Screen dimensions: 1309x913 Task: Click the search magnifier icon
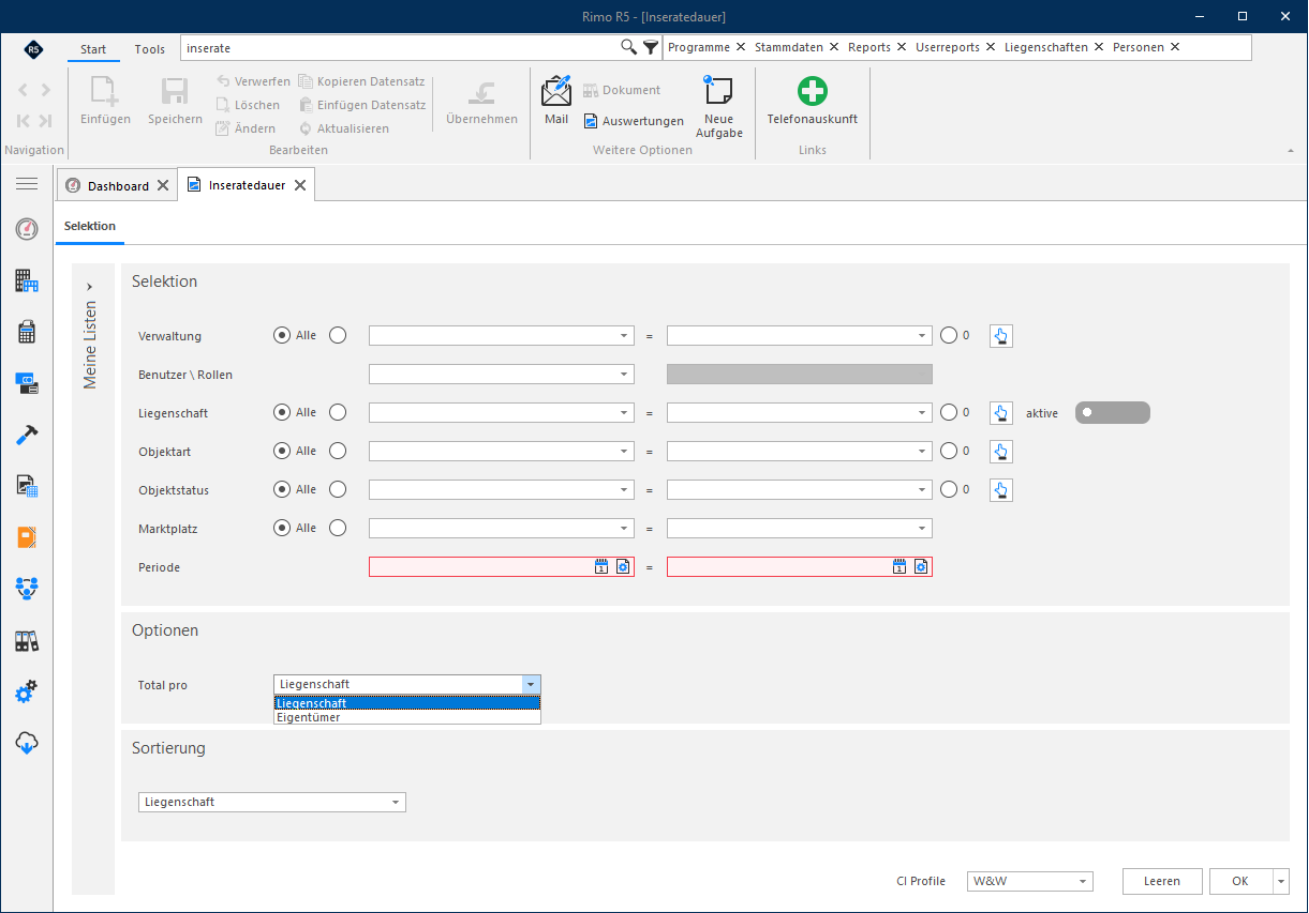pos(629,47)
